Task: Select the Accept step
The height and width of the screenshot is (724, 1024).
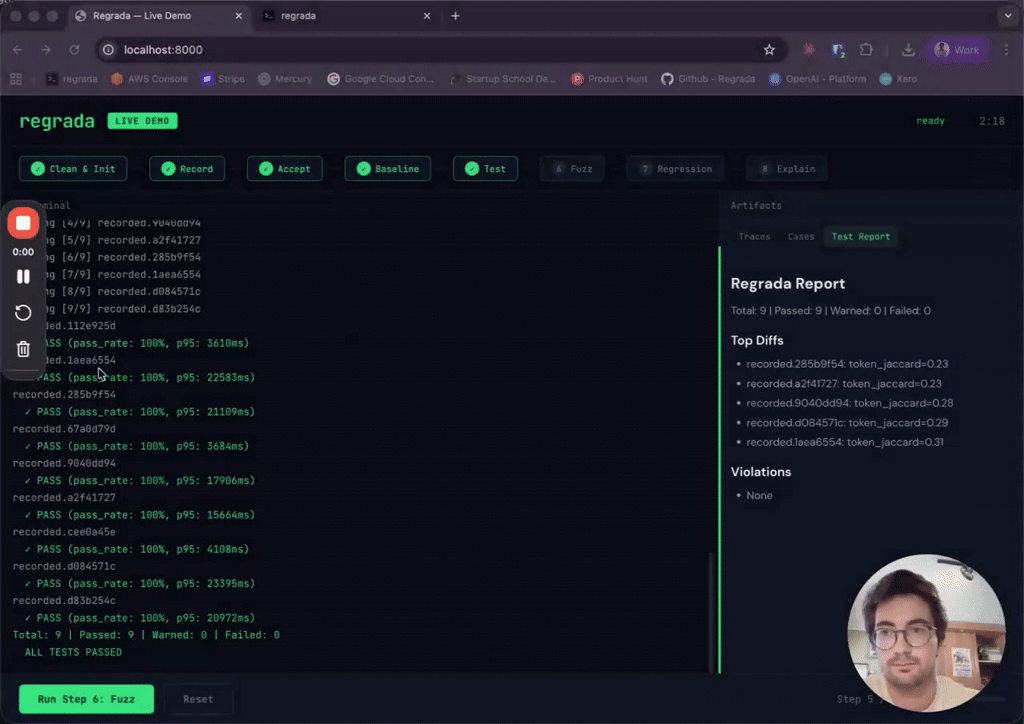Action: pyautogui.click(x=284, y=168)
